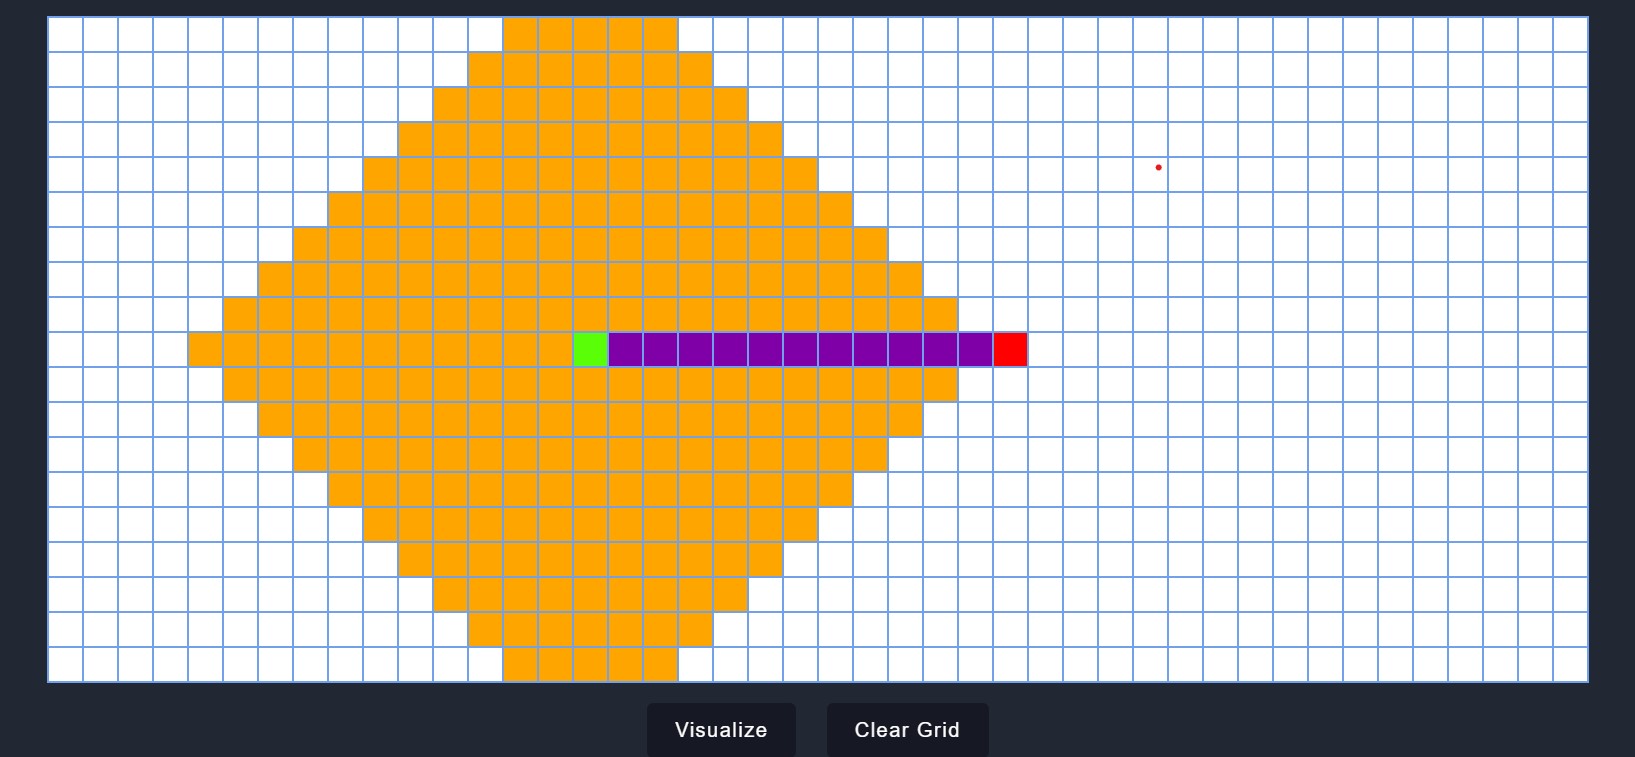This screenshot has width=1635, height=757.
Task: Click orange cell directly below green start node
Action: point(591,385)
